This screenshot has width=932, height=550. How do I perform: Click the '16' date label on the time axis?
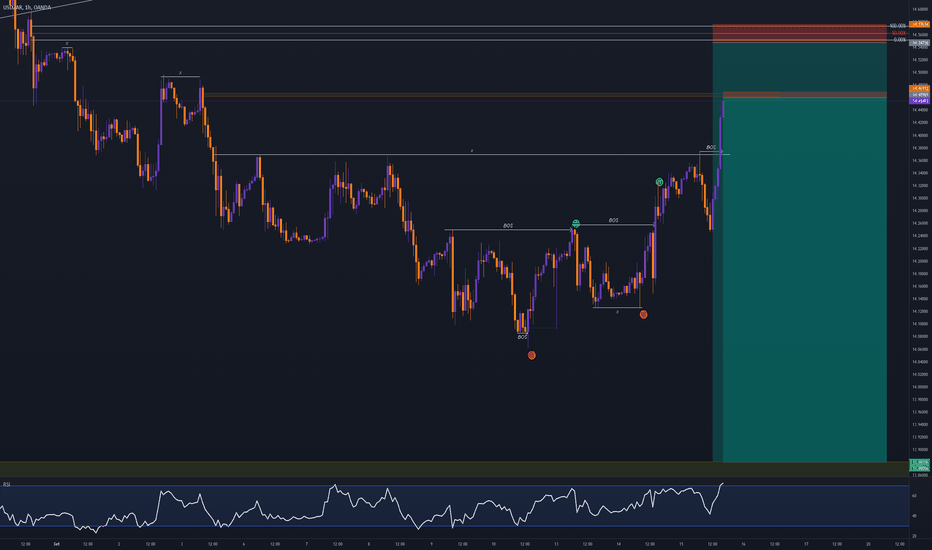click(x=744, y=544)
